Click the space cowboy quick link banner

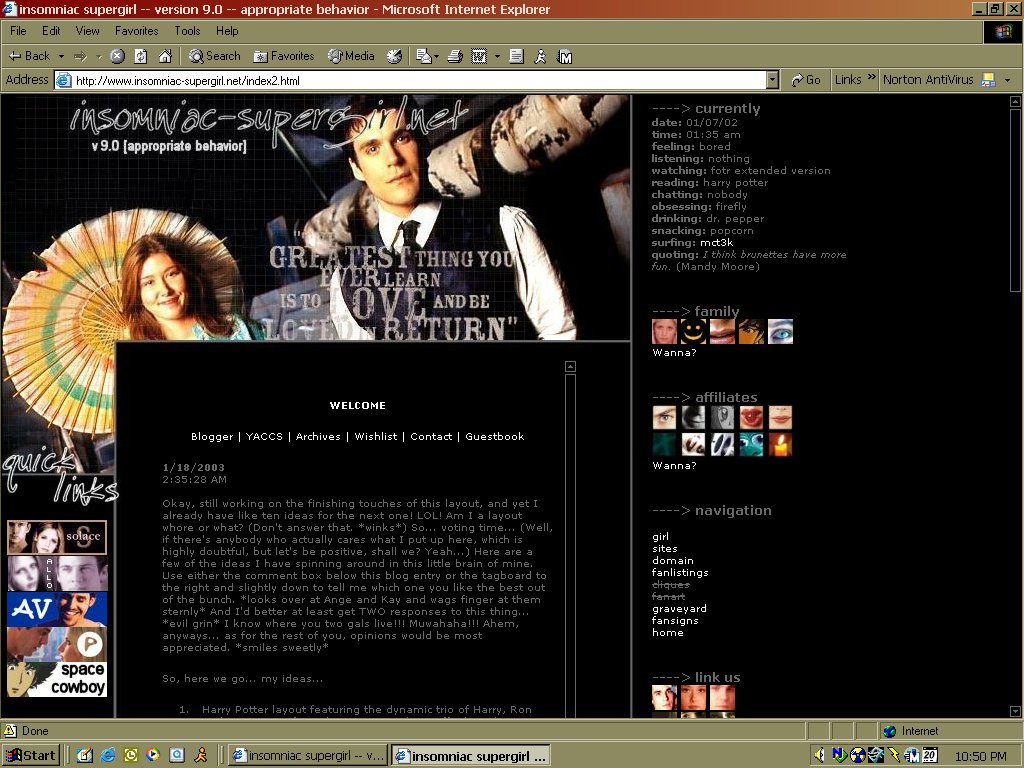coord(57,679)
